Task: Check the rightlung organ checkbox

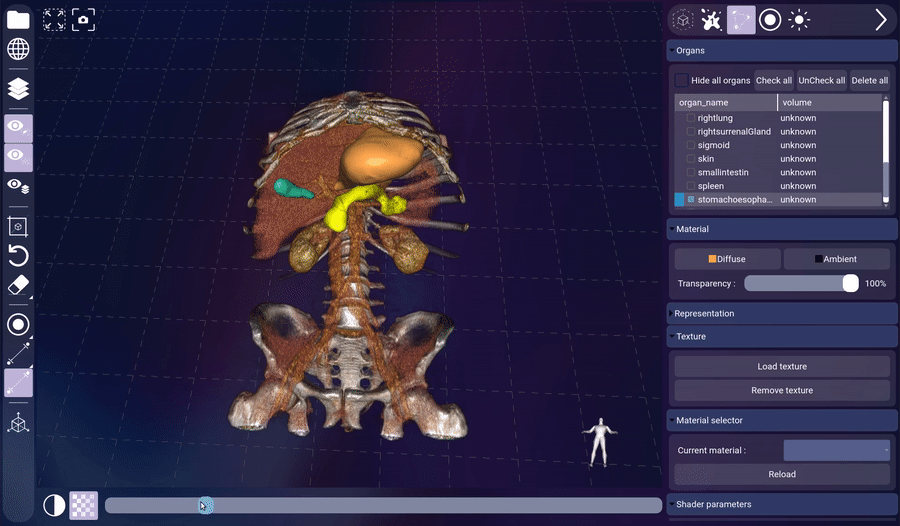Action: pyautogui.click(x=690, y=118)
